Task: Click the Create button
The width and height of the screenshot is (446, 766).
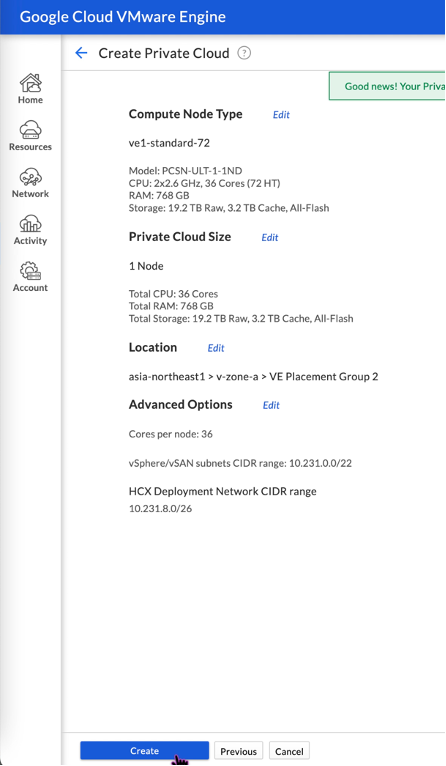Action: tap(145, 751)
